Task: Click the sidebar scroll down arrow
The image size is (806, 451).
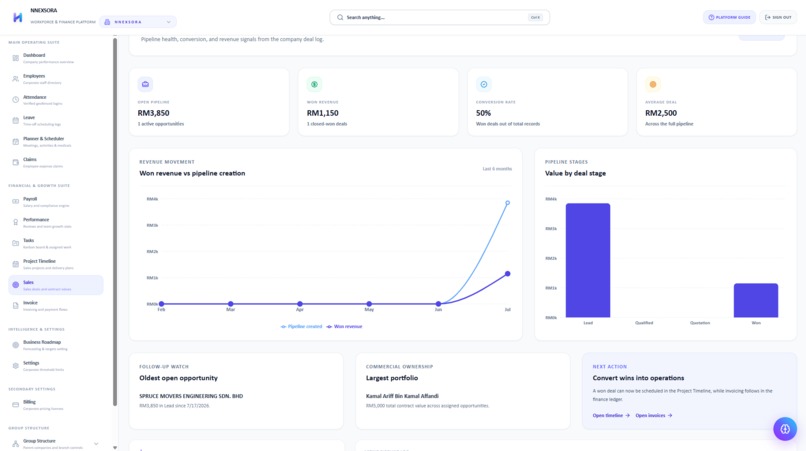Action: pyautogui.click(x=115, y=447)
